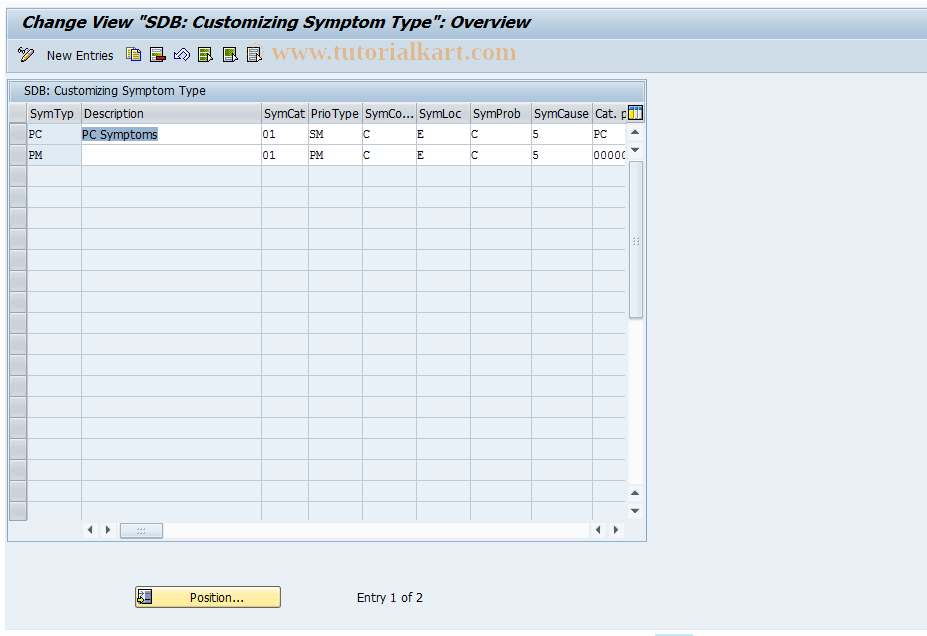Image resolution: width=927 pixels, height=636 pixels.
Task: Click the SymCat column header
Action: [284, 113]
